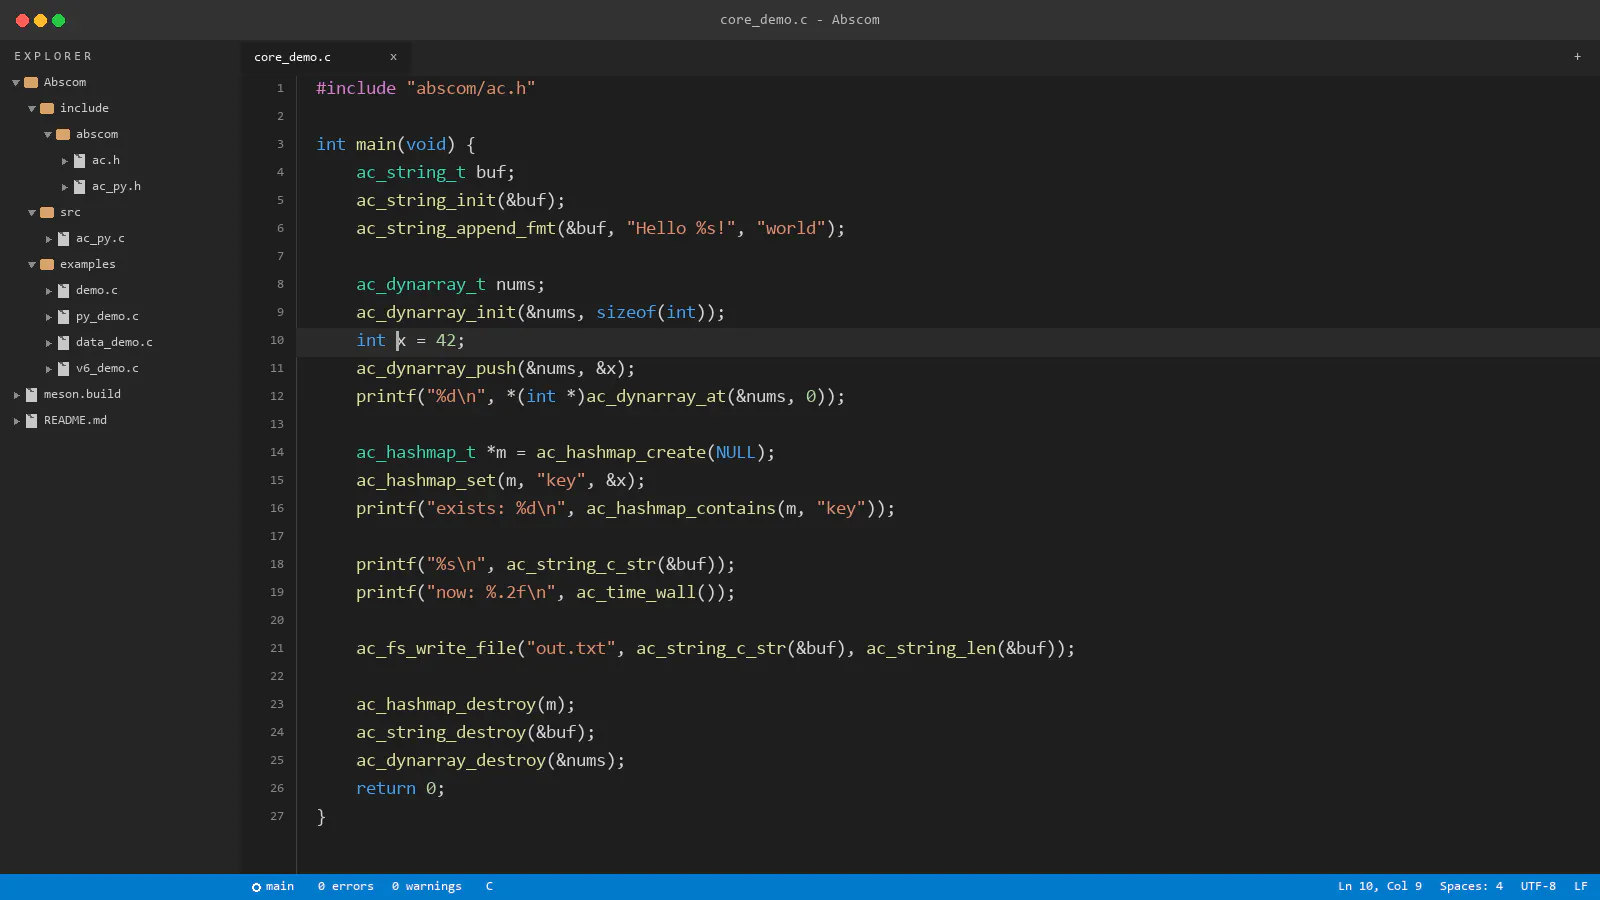The image size is (1600, 900).
Task: Open demo.c from examples
Action: pos(97,290)
